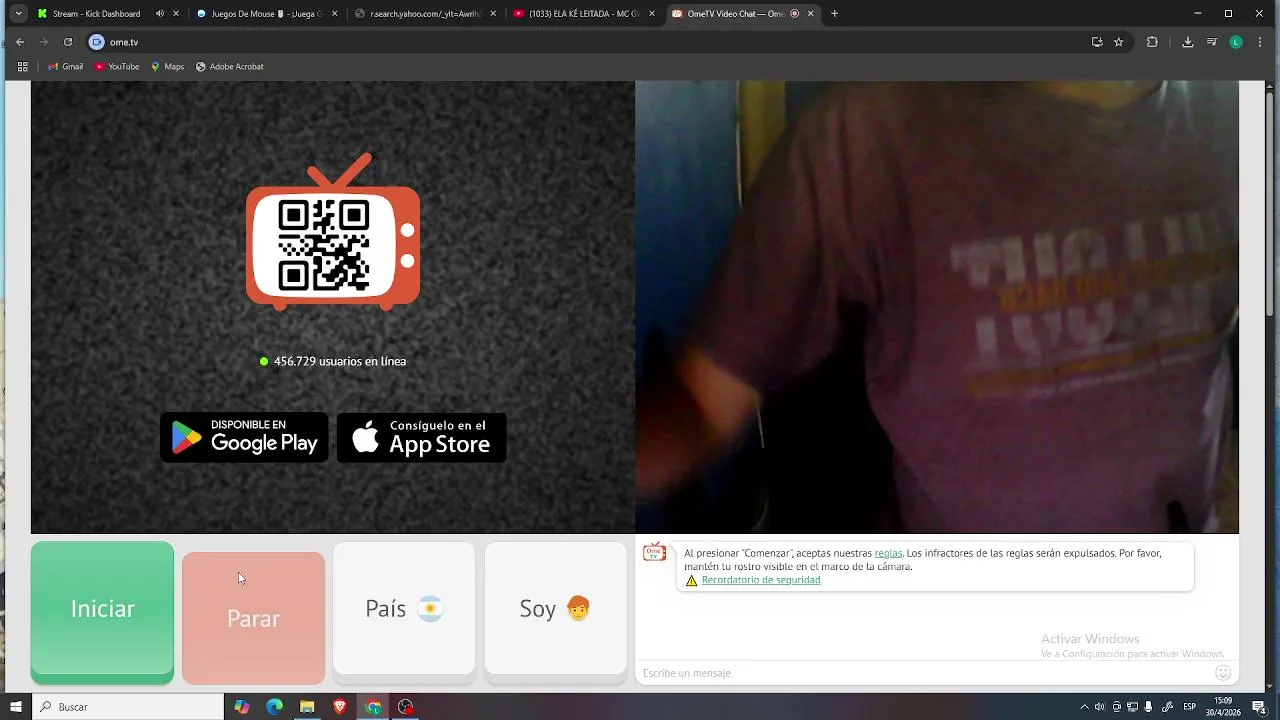The image size is (1280, 720).
Task: Open the Google apps grid bookmark
Action: tap(22, 67)
